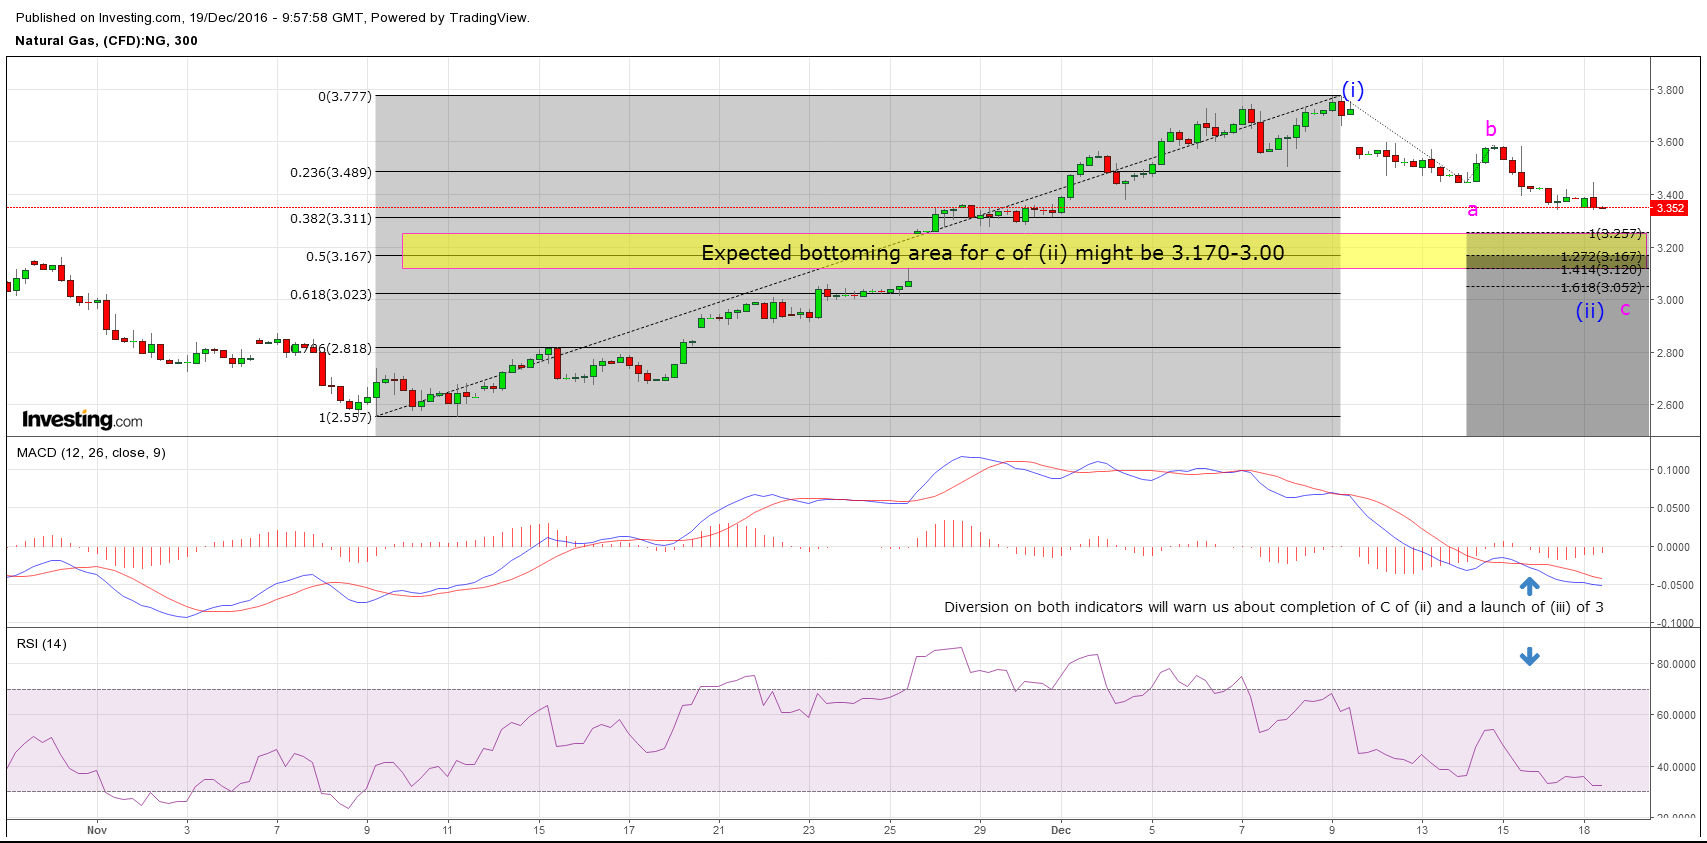Click the Natural Gas, (CFD):NG, 300 title
The width and height of the screenshot is (1707, 843).
click(x=106, y=41)
